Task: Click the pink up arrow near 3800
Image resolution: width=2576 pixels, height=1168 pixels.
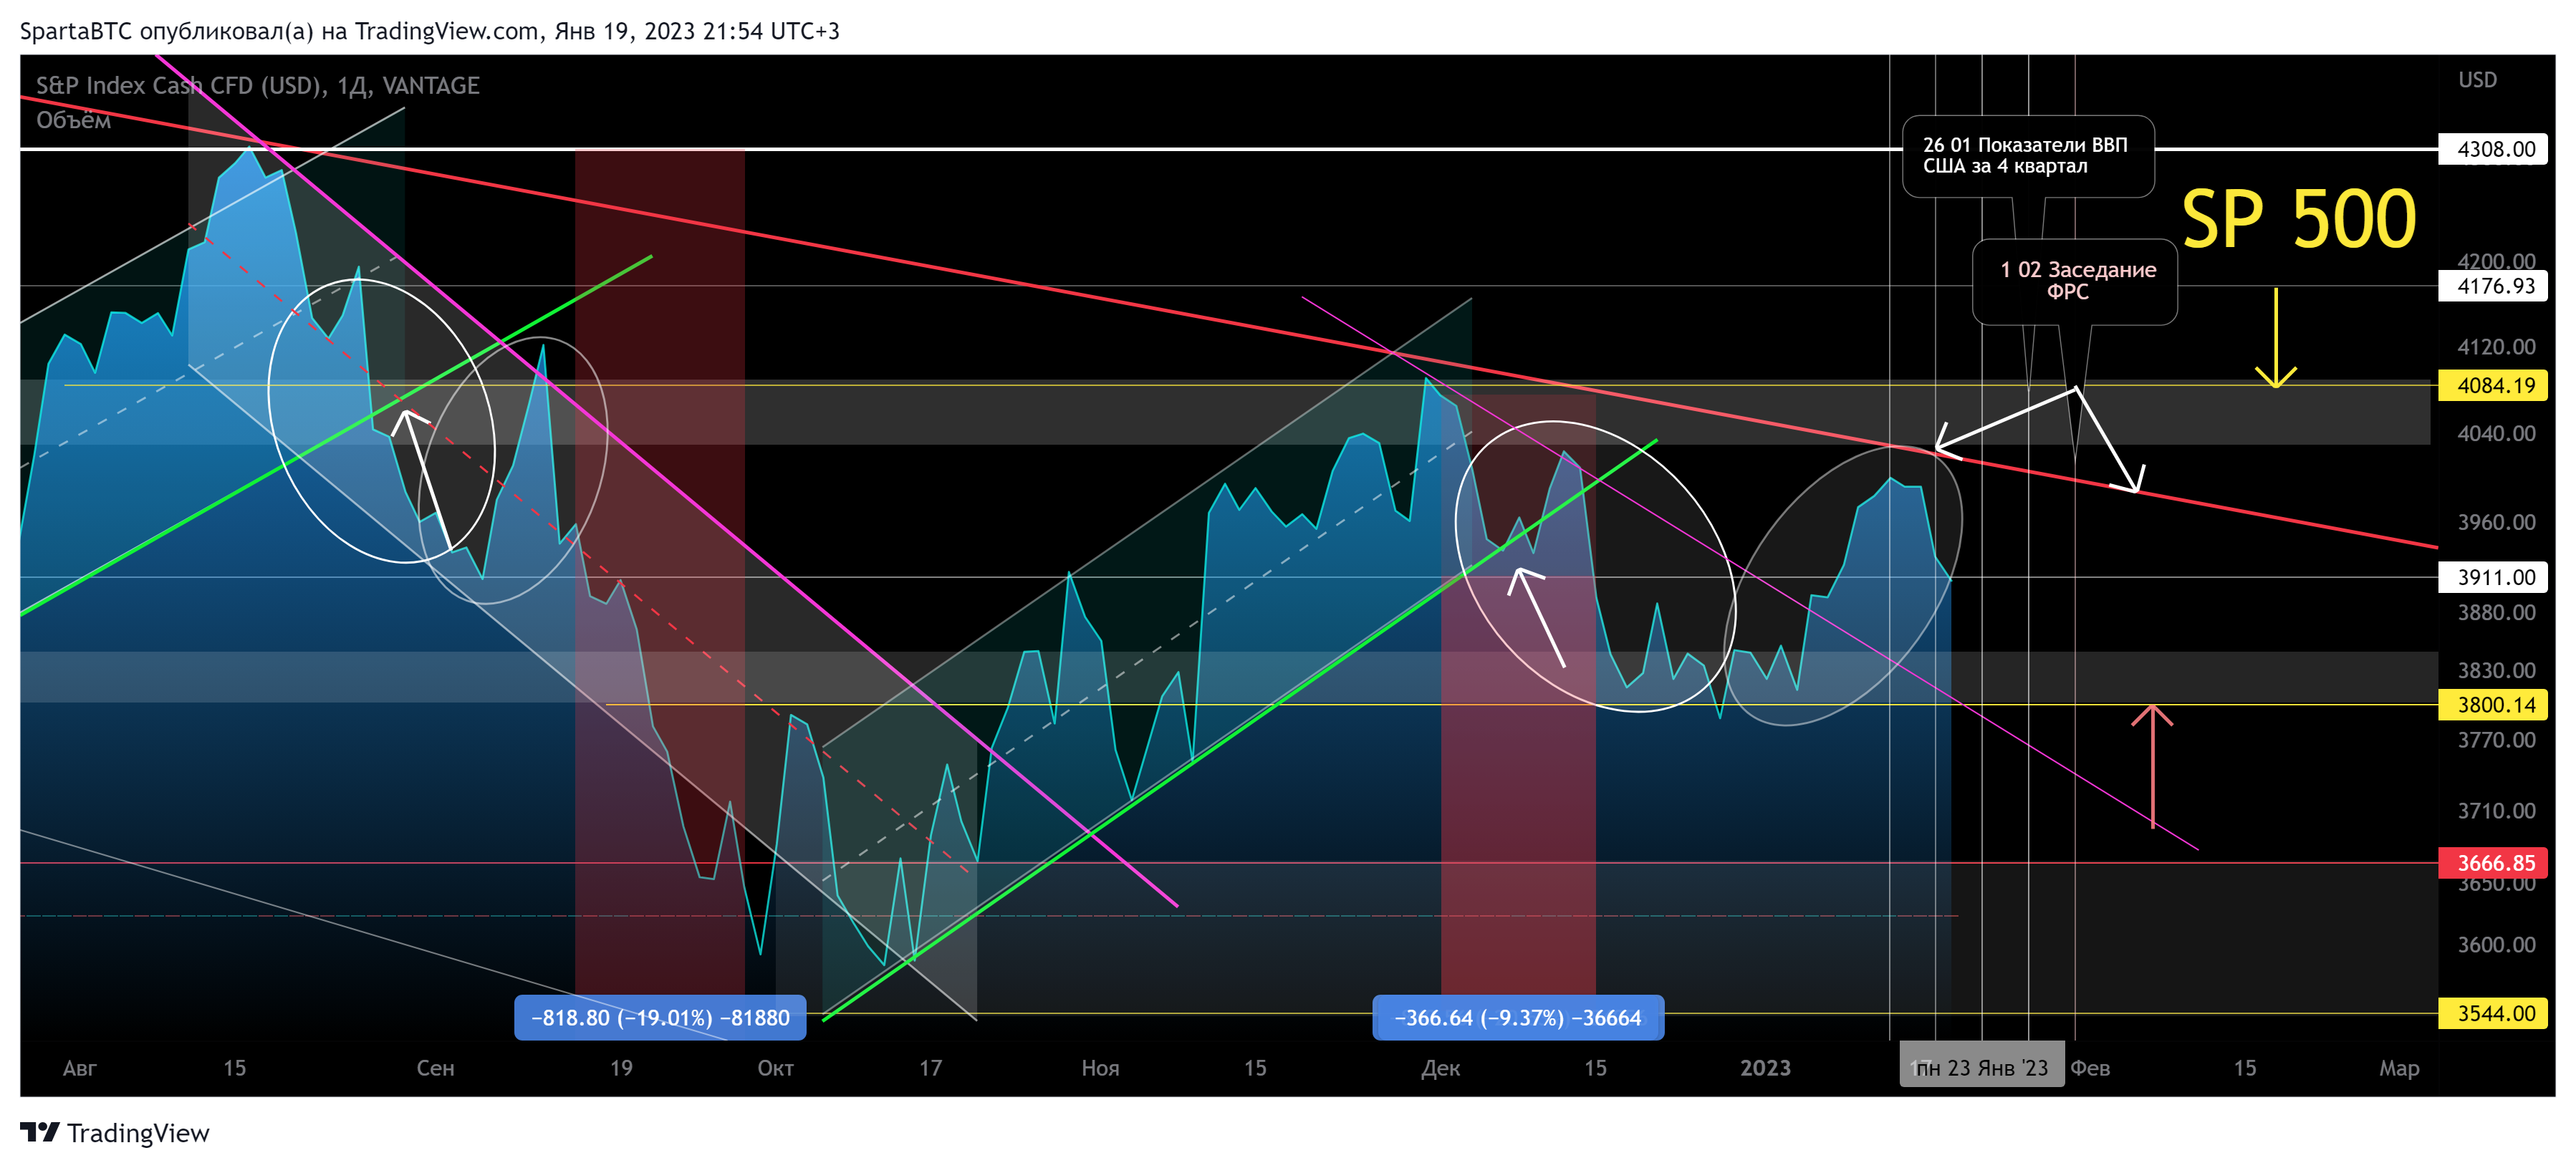Action: 2152,766
